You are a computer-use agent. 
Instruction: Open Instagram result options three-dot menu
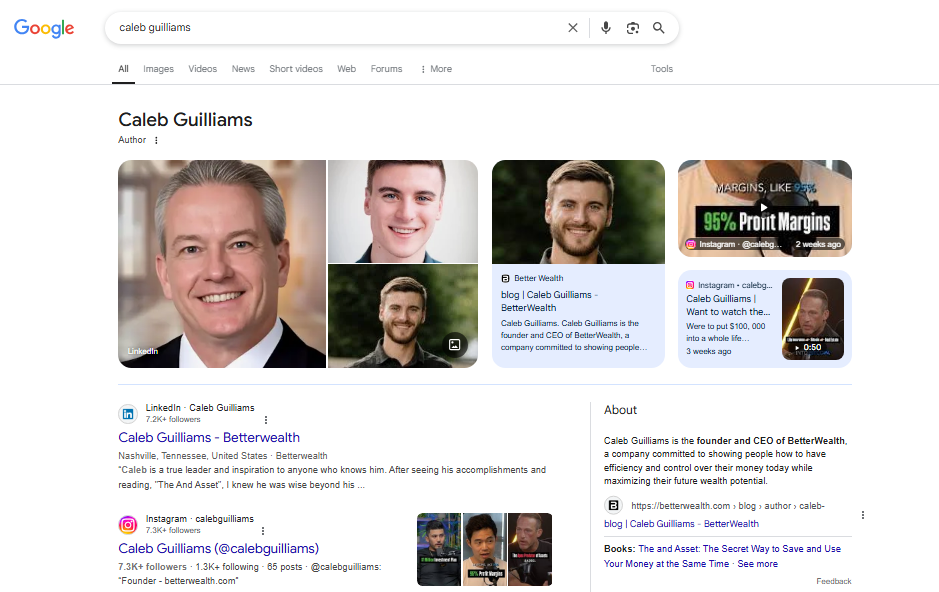263,530
